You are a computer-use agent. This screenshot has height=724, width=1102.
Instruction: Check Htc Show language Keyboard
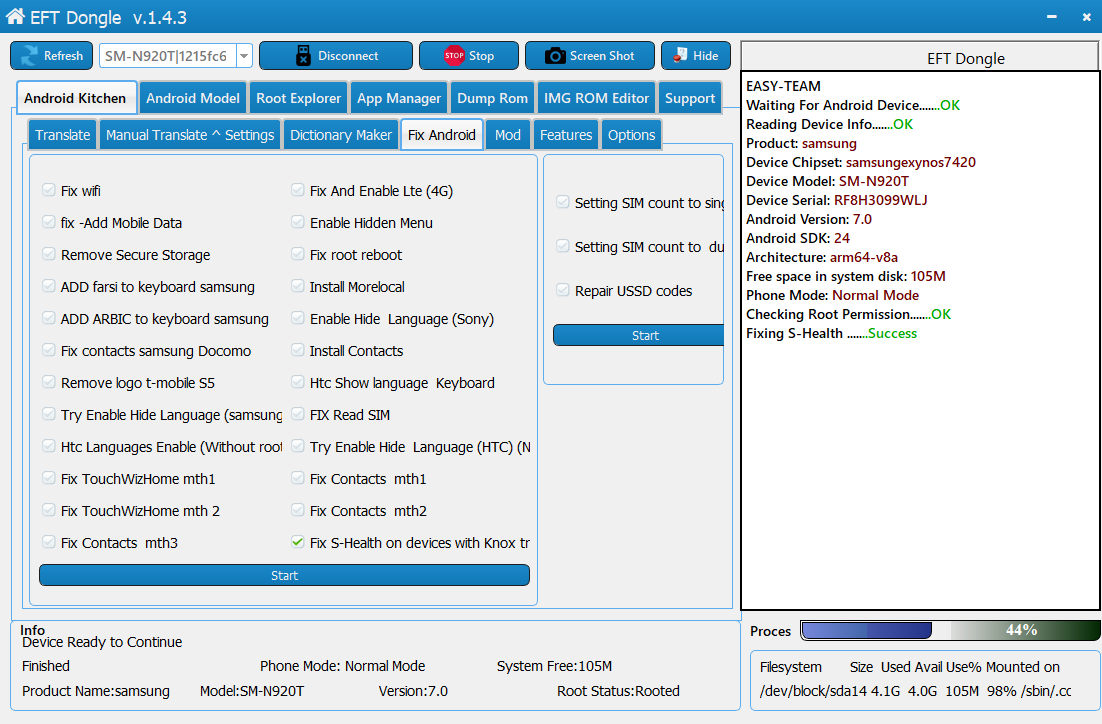click(x=297, y=382)
